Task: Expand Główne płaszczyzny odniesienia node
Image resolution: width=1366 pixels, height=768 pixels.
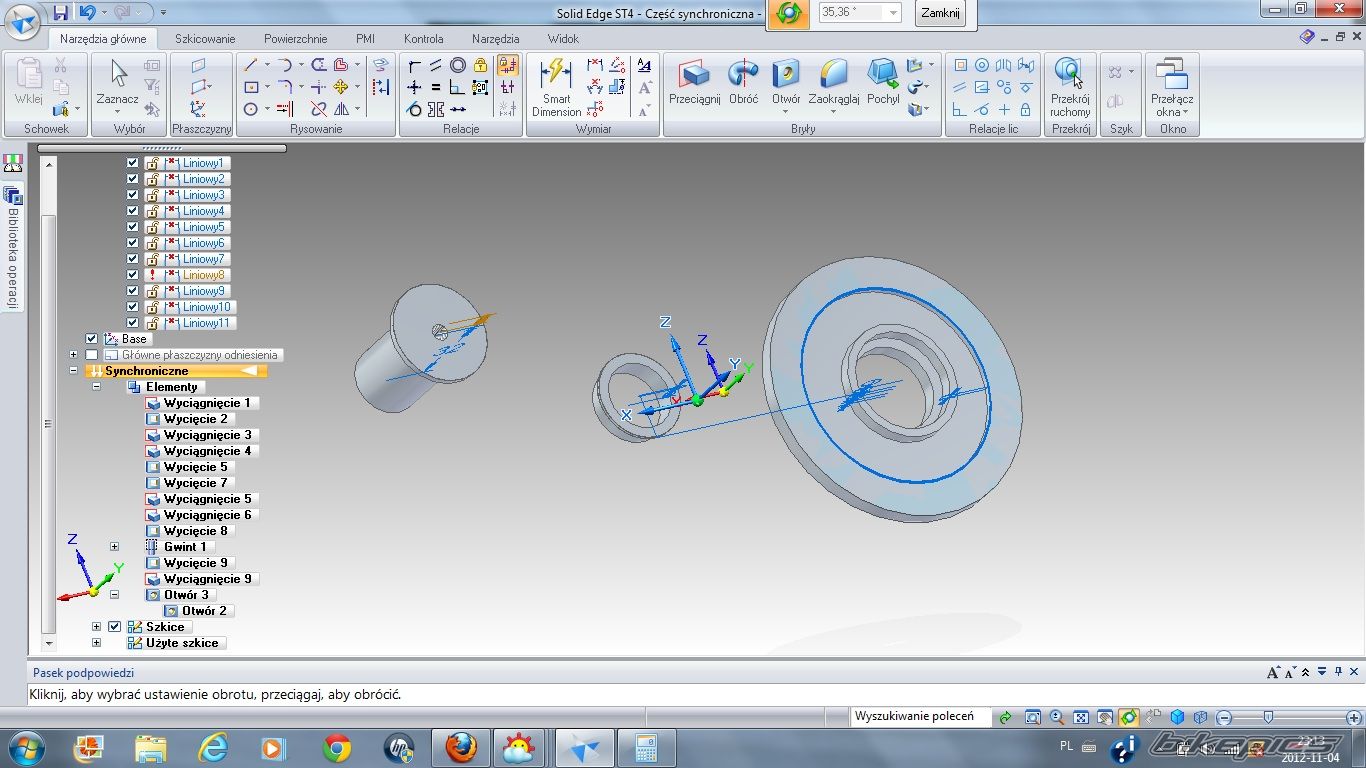Action: [x=73, y=355]
